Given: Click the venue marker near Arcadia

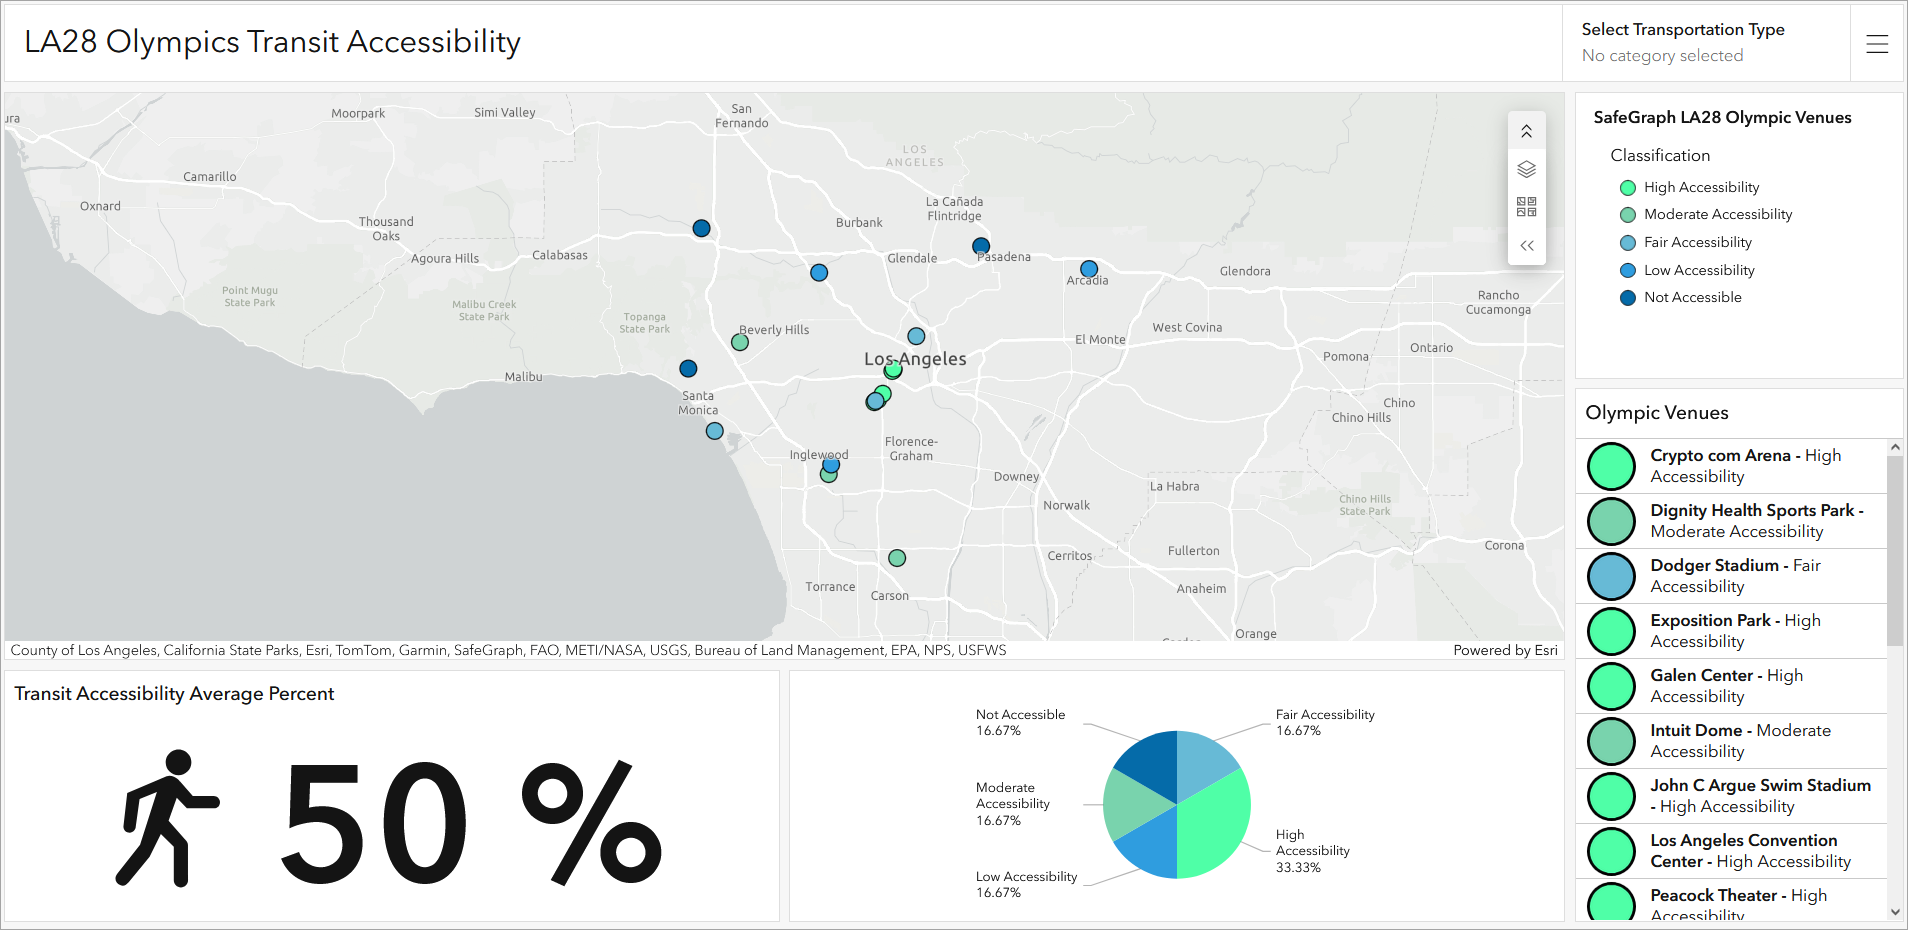Looking at the screenshot, I should click(1089, 269).
